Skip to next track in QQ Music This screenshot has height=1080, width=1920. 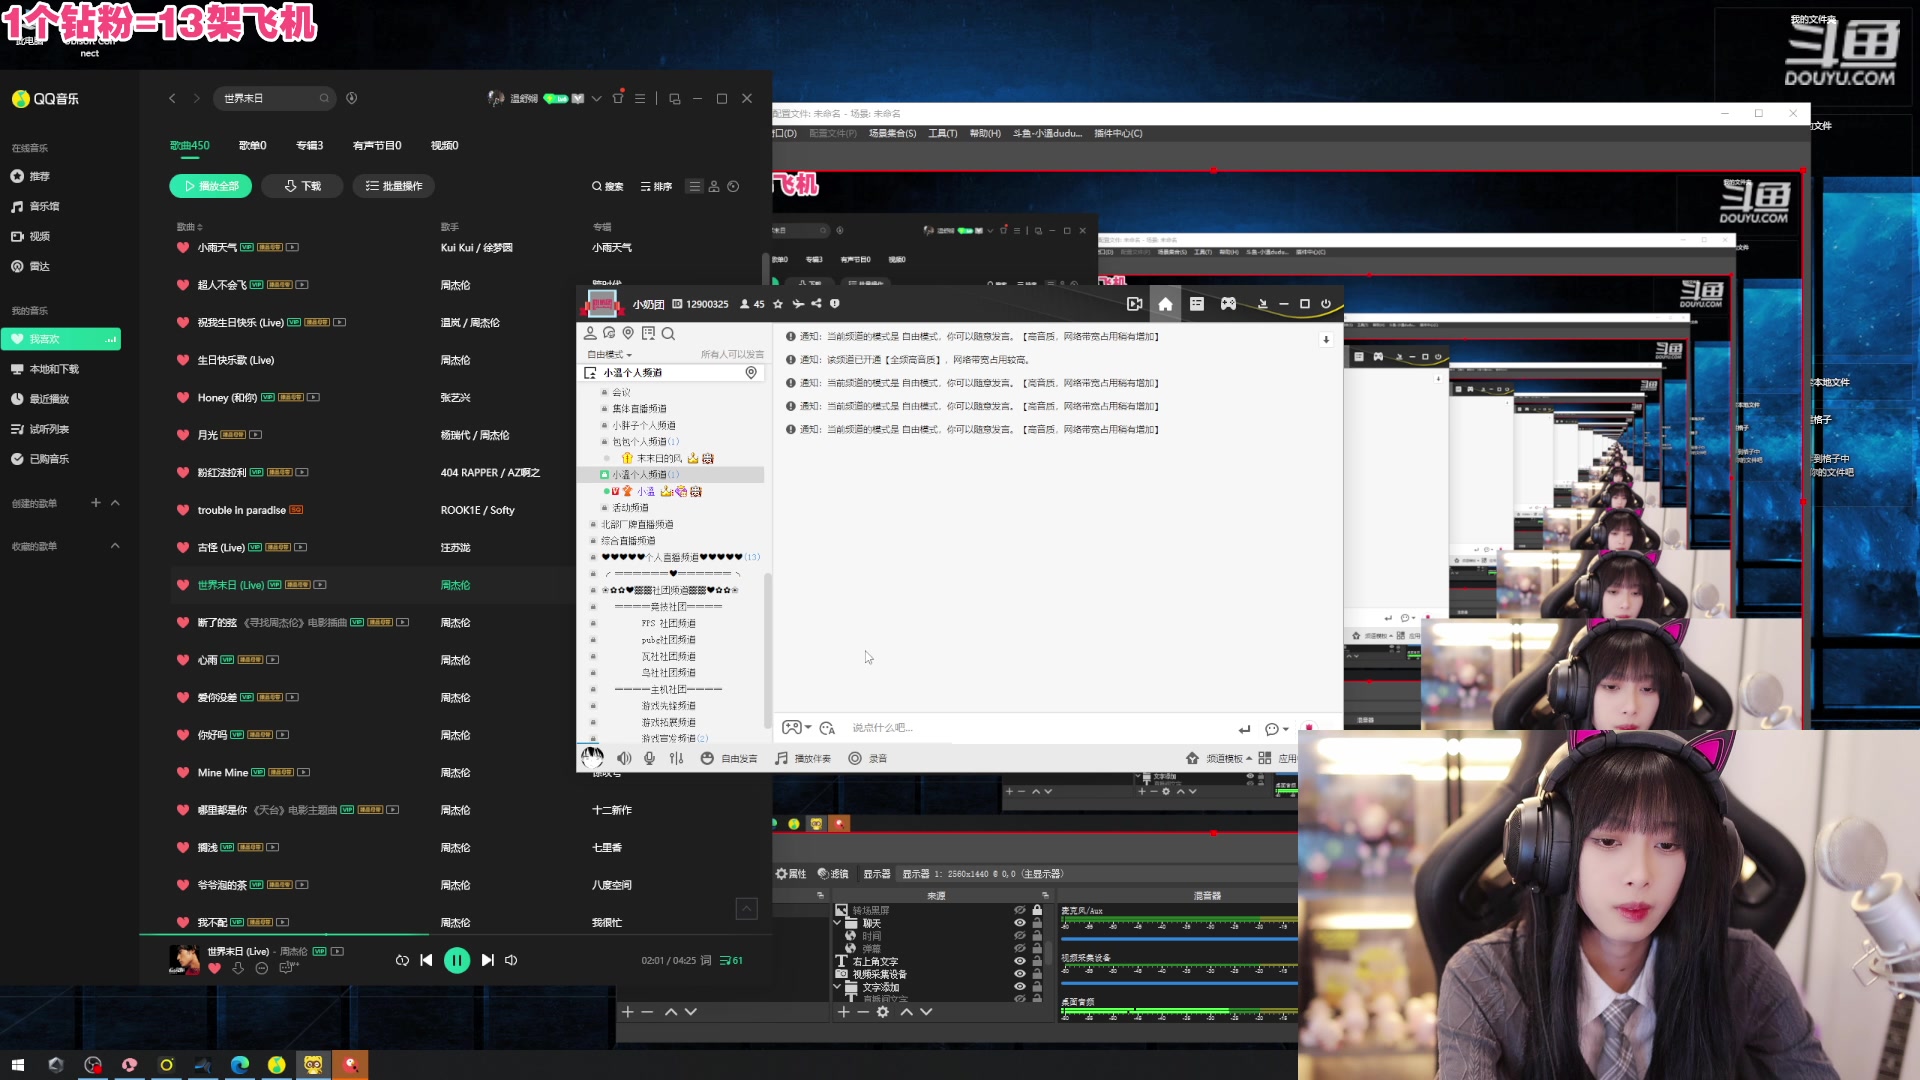(487, 960)
